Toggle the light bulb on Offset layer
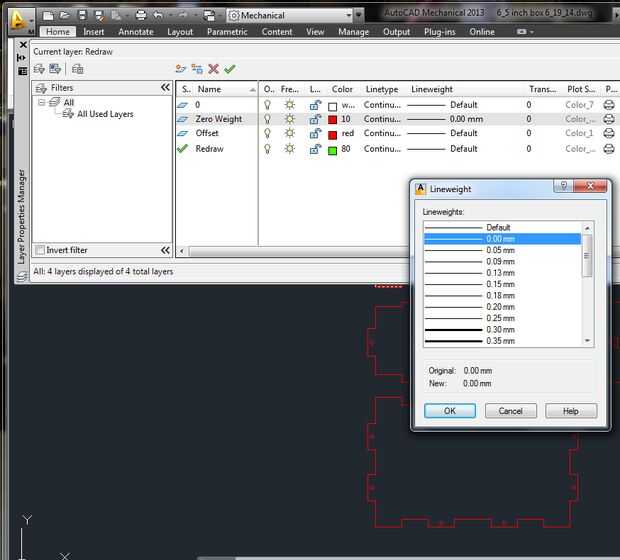Image resolution: width=620 pixels, height=560 pixels. click(268, 133)
